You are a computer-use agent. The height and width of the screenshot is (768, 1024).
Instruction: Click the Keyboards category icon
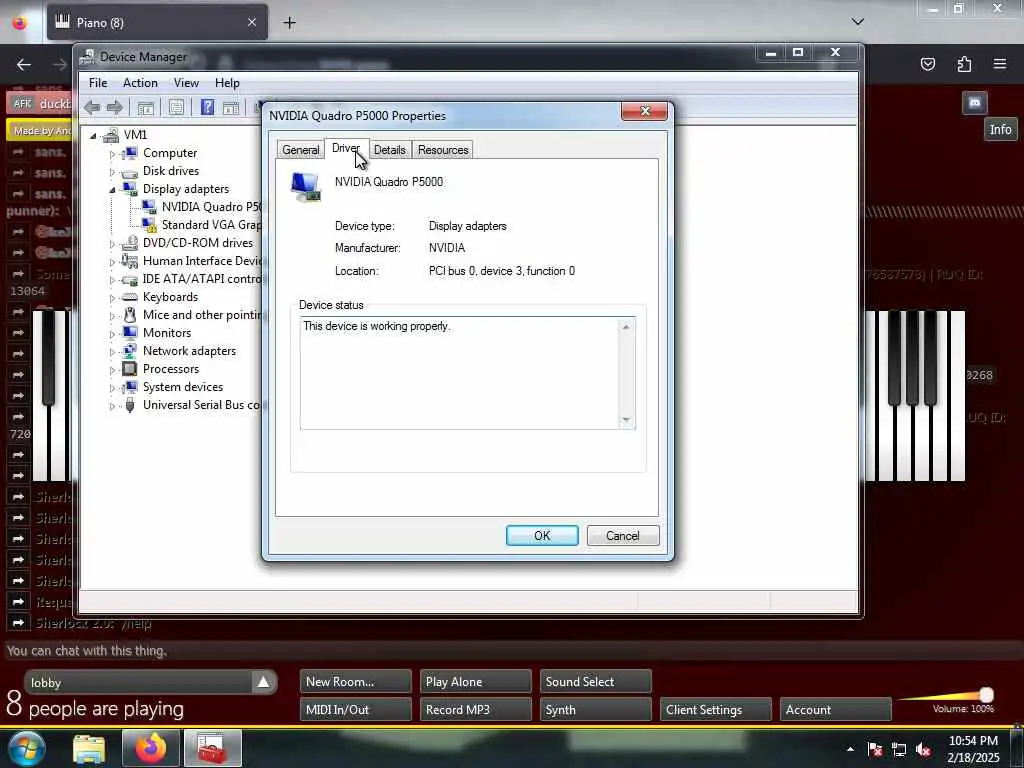click(x=130, y=297)
